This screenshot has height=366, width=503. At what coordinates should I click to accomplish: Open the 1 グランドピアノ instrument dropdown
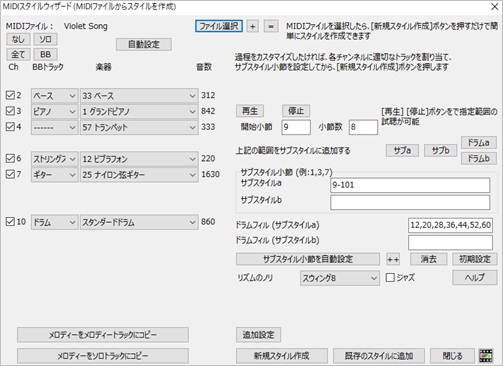[139, 111]
